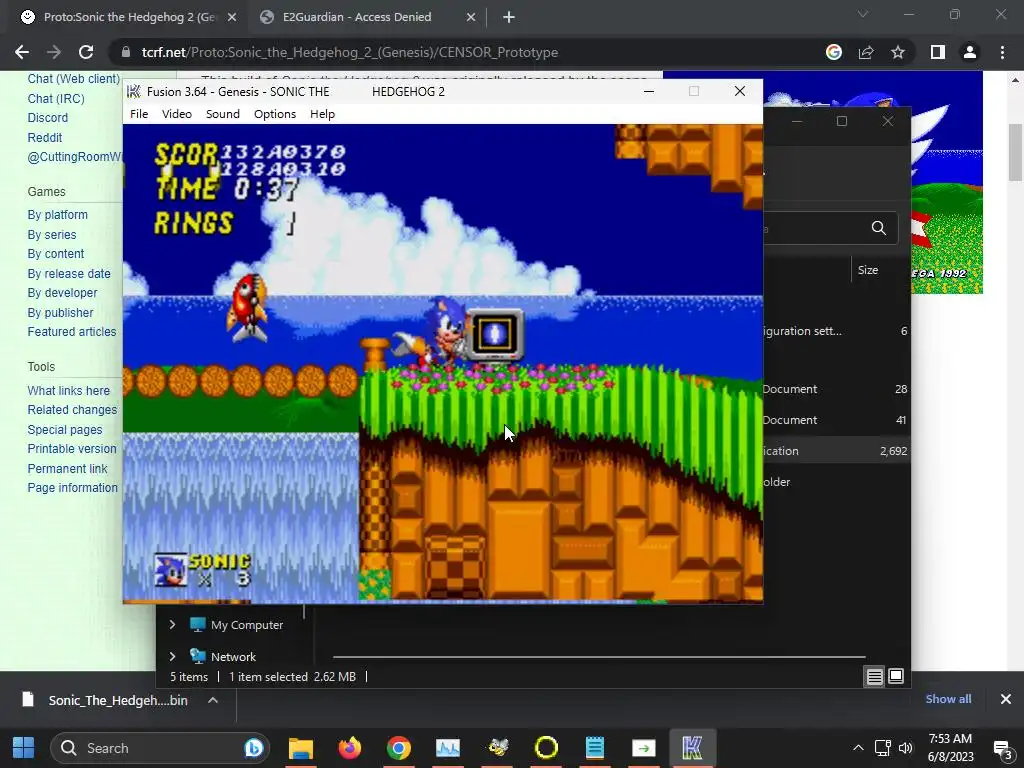Open the Chat (IRC) link
The image size is (1024, 768).
[x=56, y=99]
